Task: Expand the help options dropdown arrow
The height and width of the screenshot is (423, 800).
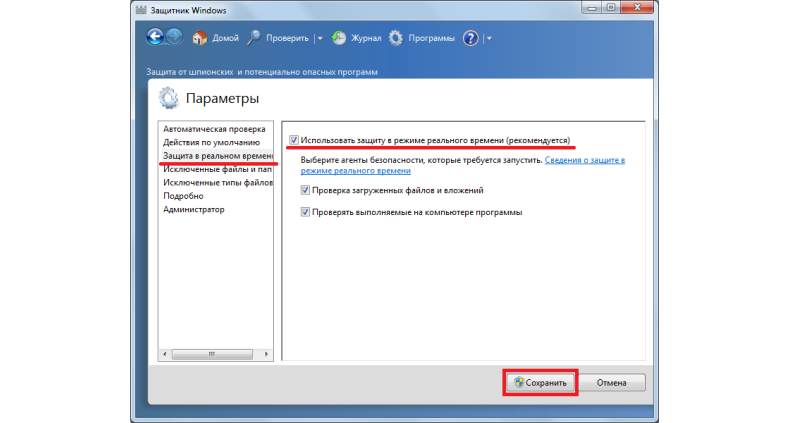Action: 489,38
